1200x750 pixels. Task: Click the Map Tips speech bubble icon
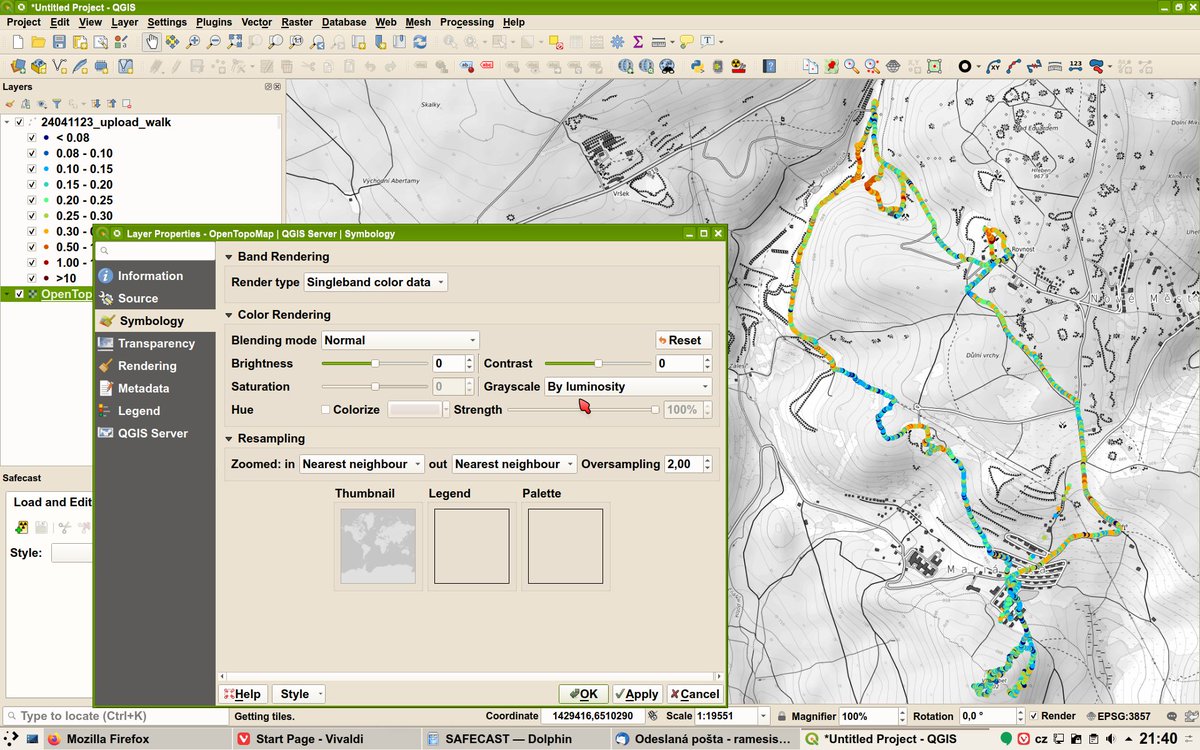(686, 42)
